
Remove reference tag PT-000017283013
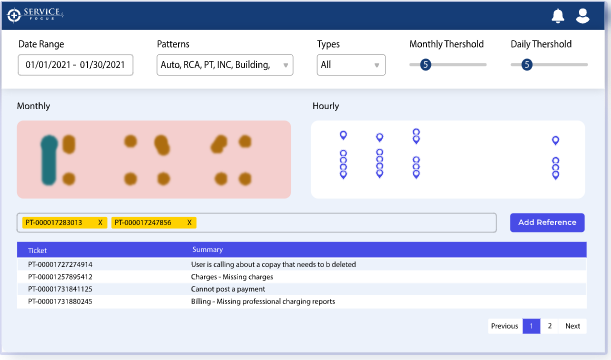point(100,222)
